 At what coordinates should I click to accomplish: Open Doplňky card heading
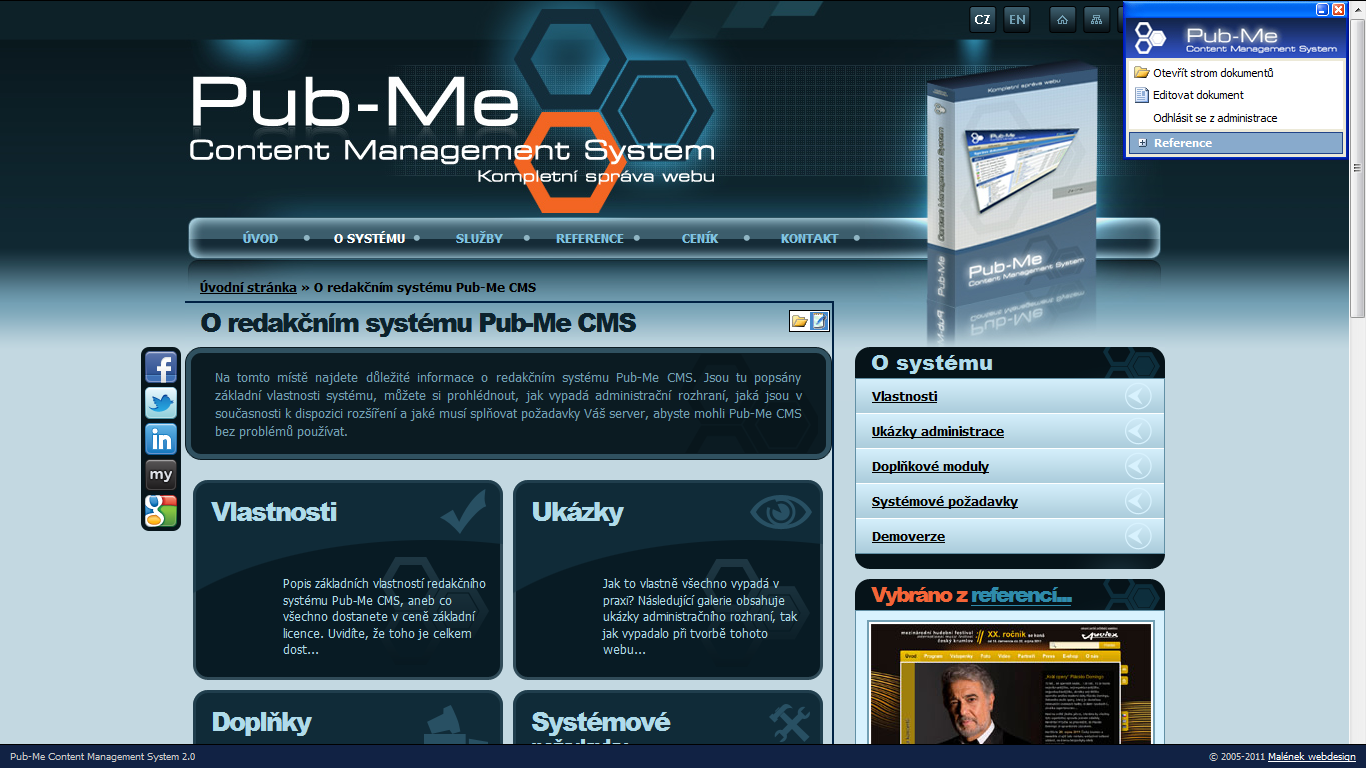(x=261, y=722)
